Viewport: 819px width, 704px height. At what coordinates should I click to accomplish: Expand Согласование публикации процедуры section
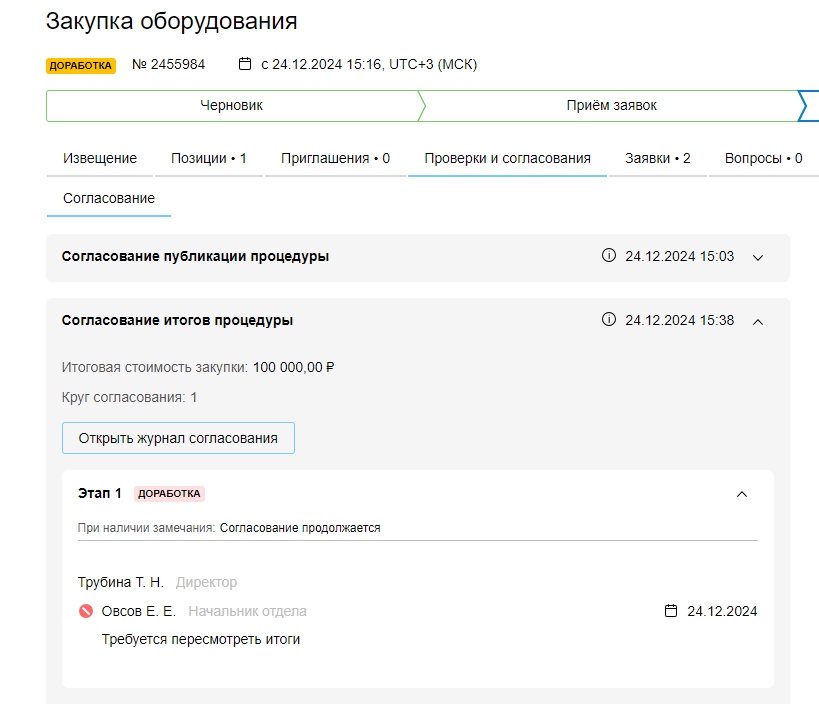(x=758, y=257)
